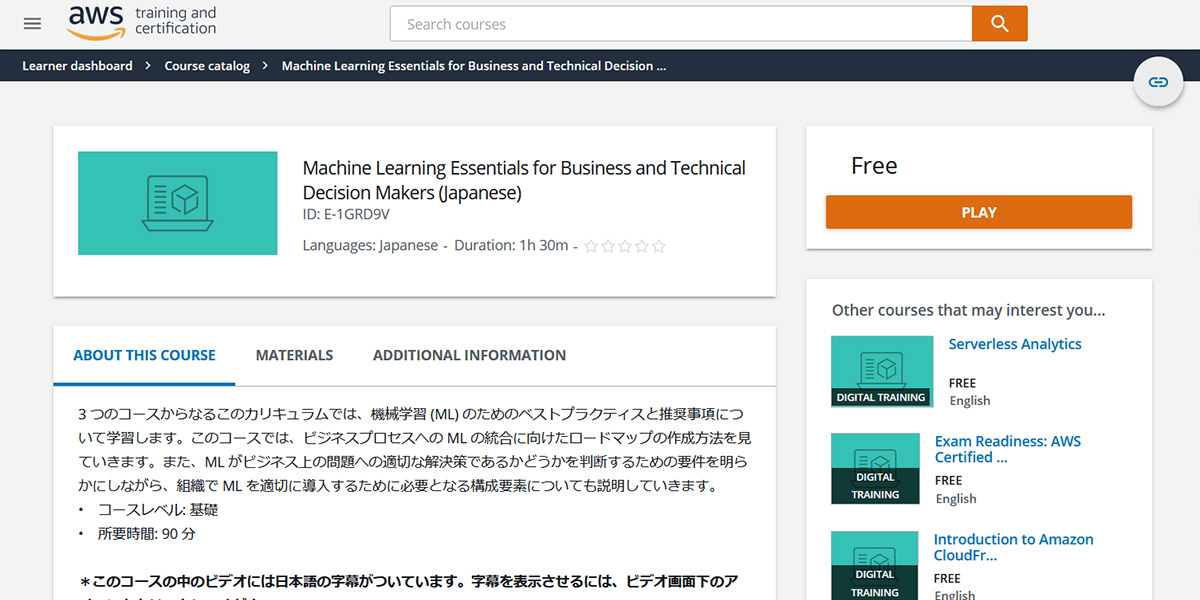Open the Serverless Analytics course thumbnail

(882, 371)
